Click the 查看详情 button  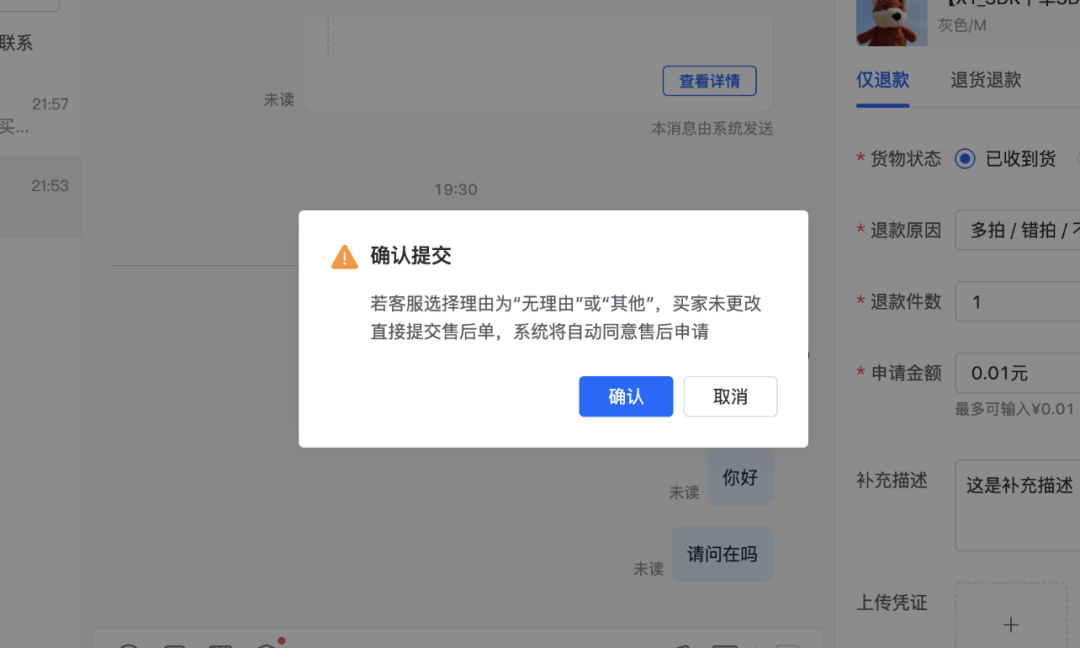(709, 81)
